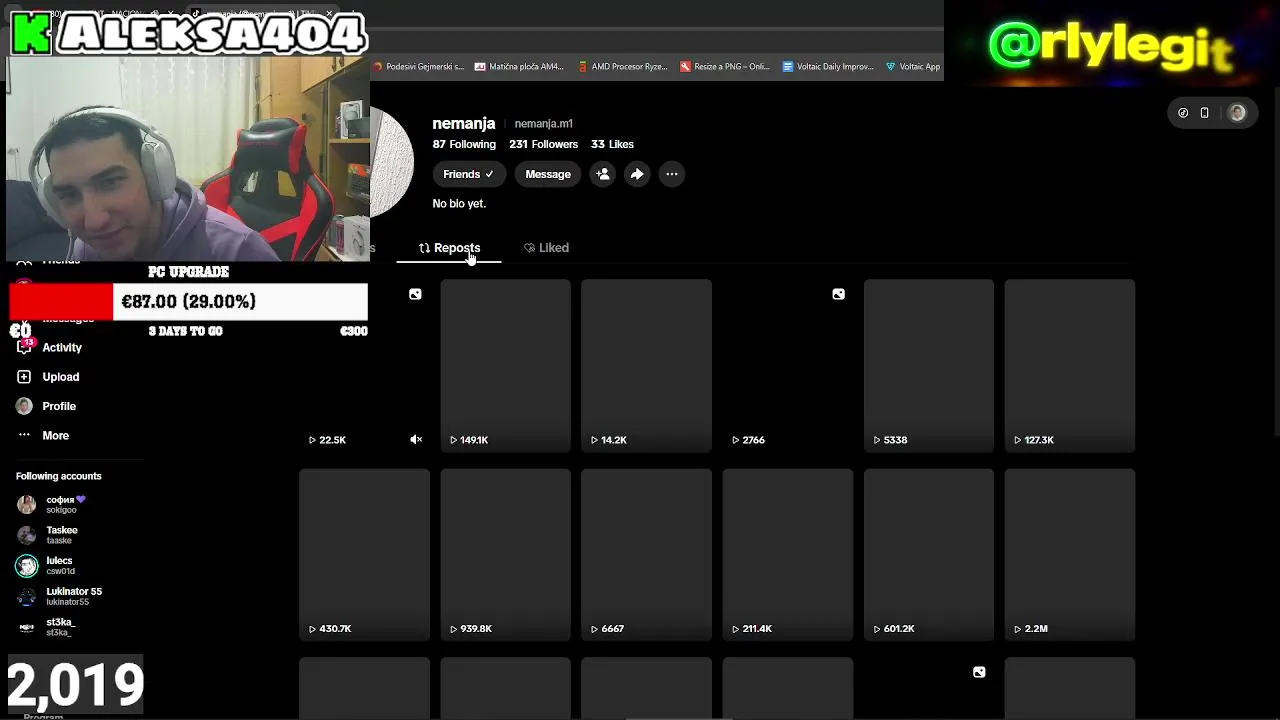
Task: Open AMD Procesor Ryze bookmark
Action: point(623,67)
